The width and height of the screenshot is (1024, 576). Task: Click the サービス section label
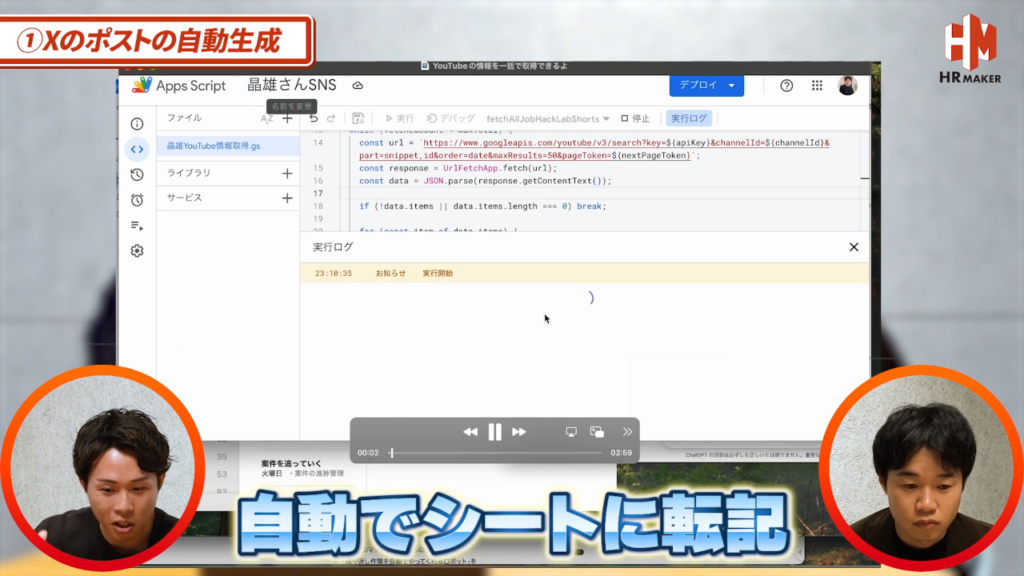pos(185,198)
